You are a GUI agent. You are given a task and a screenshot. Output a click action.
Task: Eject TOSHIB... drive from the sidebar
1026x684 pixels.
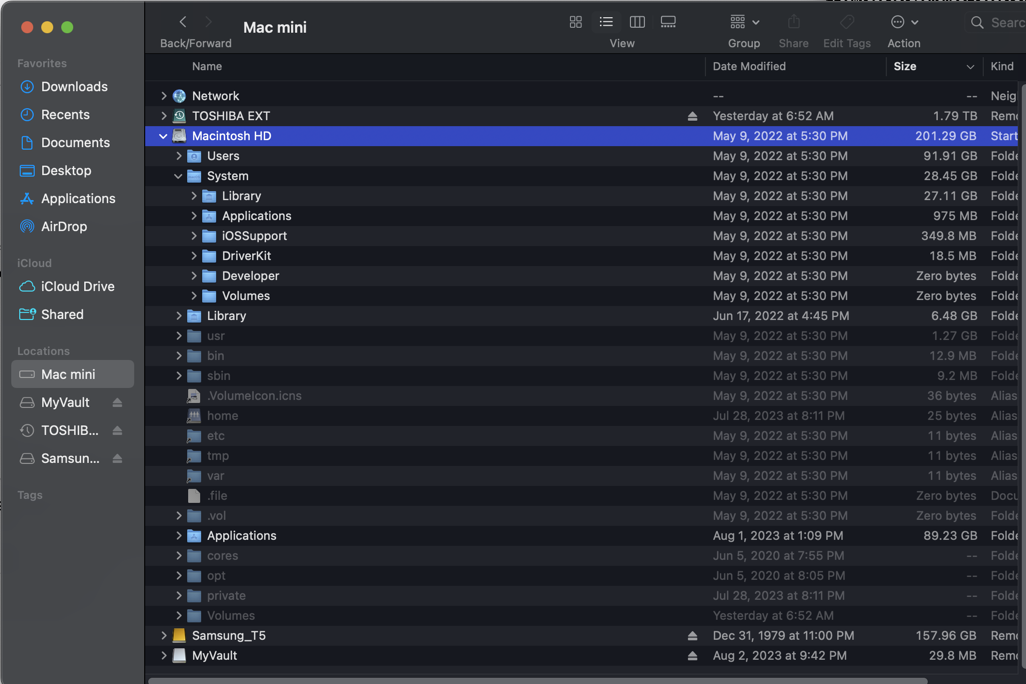coord(118,431)
